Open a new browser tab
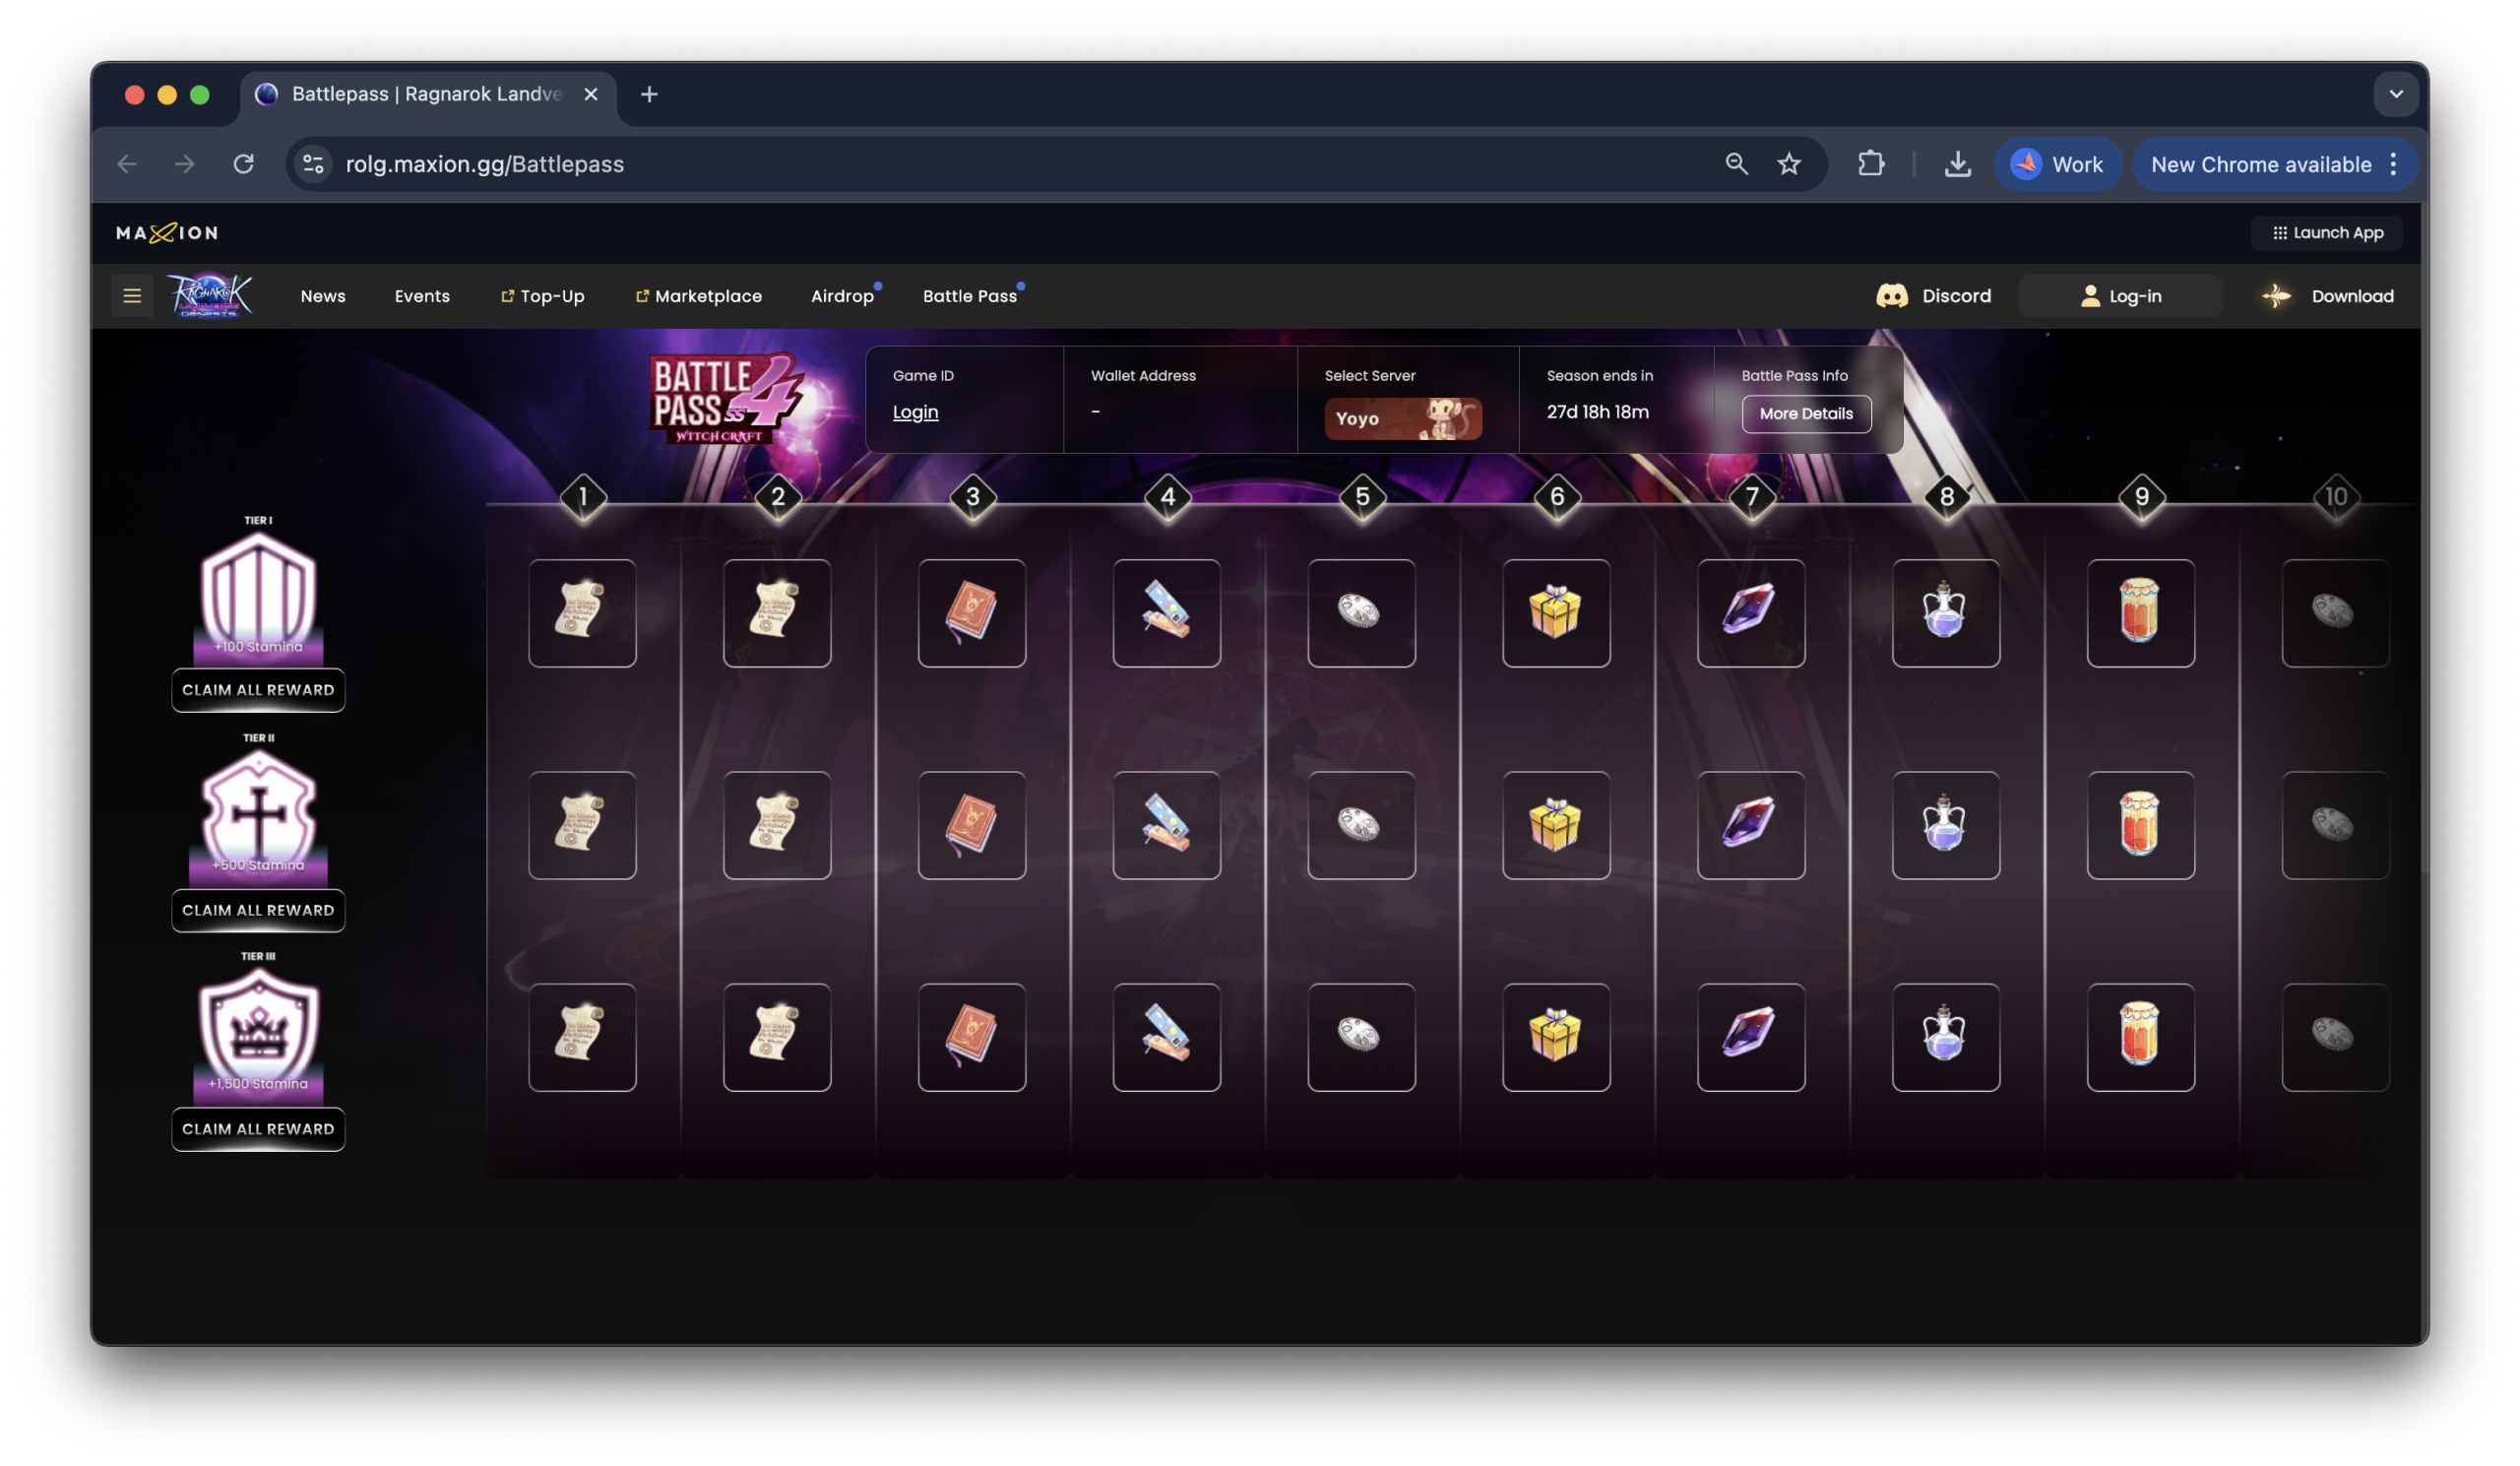This screenshot has height=1466, width=2520. click(649, 94)
